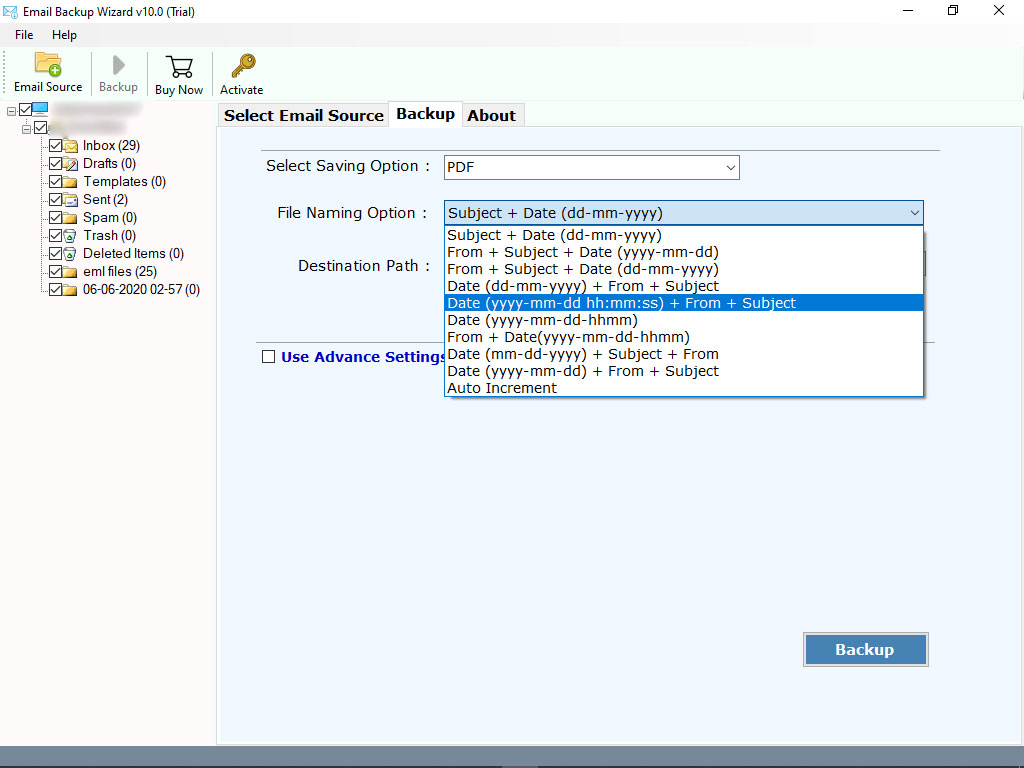Choose Date (yyyy-mm-dd-hhmm) option
This screenshot has width=1024, height=768.
click(x=684, y=320)
